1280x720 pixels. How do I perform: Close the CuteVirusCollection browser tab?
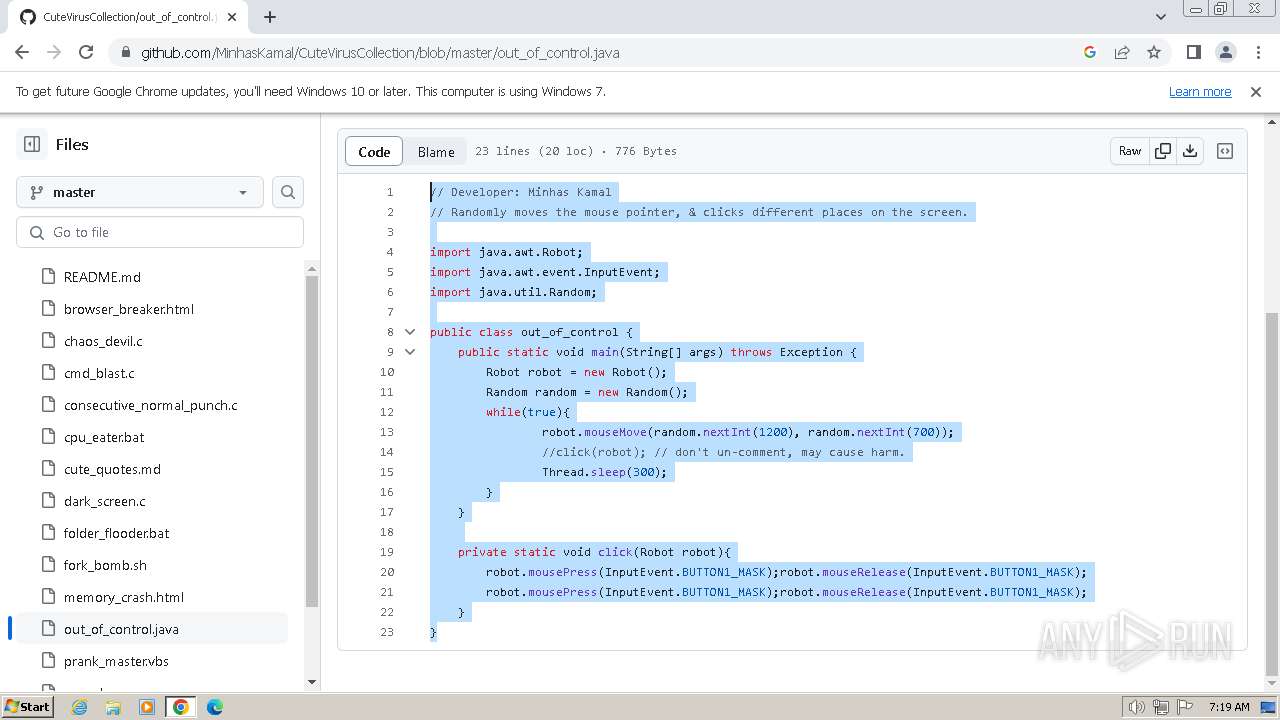point(233,17)
